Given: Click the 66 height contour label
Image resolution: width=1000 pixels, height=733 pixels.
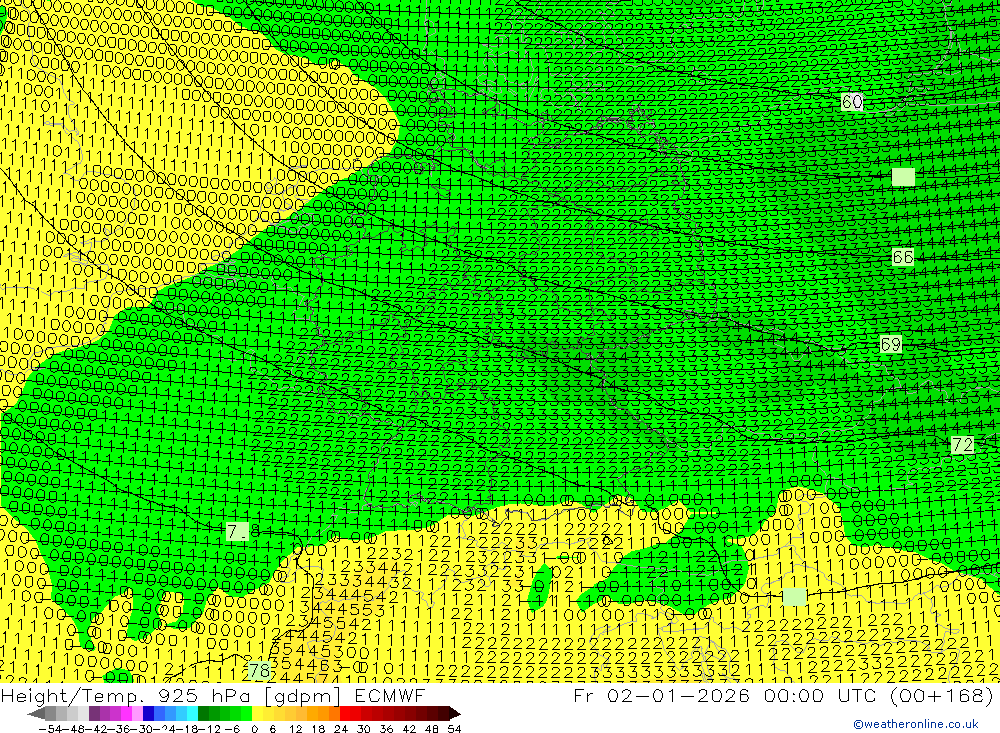Looking at the screenshot, I should pyautogui.click(x=903, y=257).
